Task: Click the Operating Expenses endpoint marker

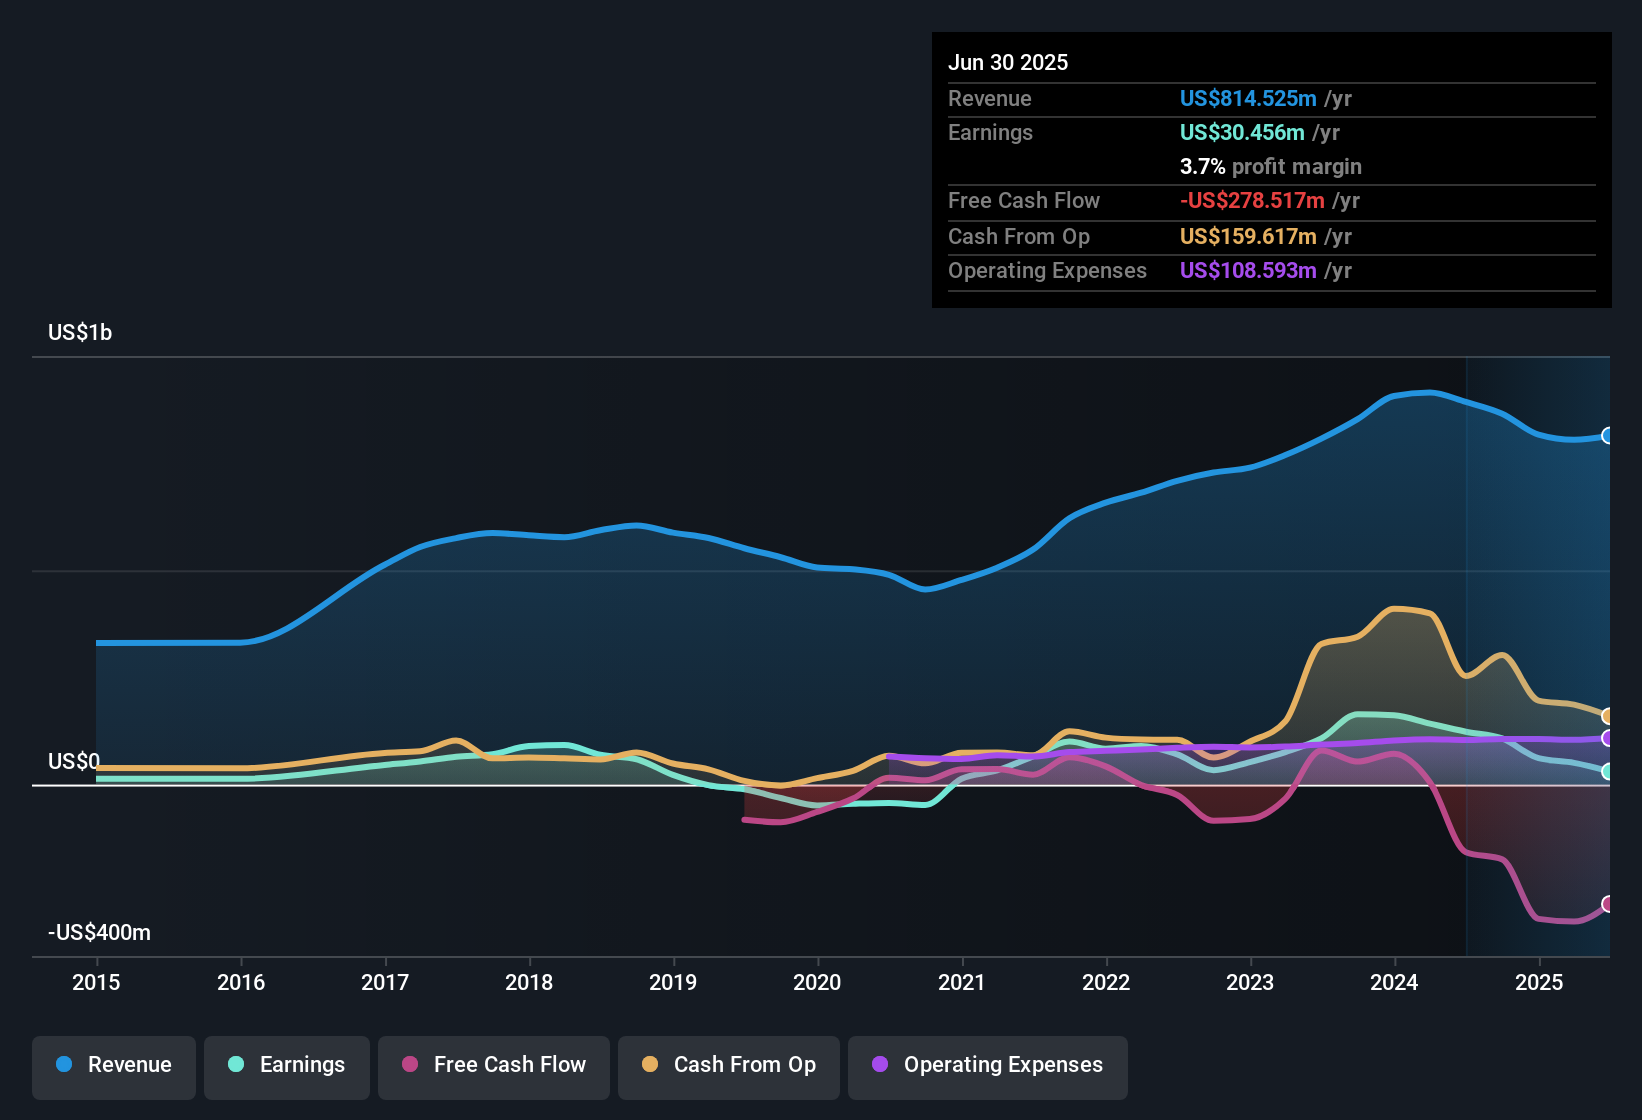Action: point(1608,740)
